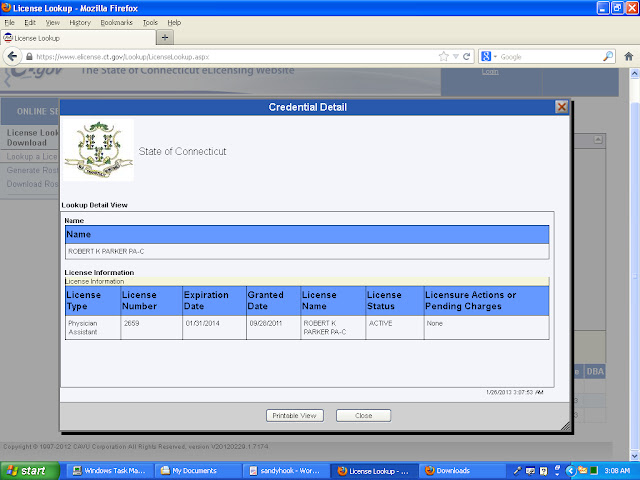
Task: Switch to Downloads taskbar item
Action: [x=461, y=471]
